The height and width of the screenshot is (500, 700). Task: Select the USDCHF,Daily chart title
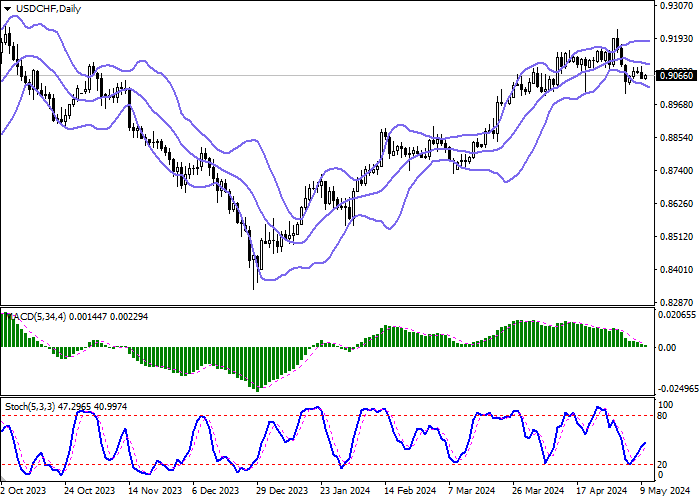(48, 9)
